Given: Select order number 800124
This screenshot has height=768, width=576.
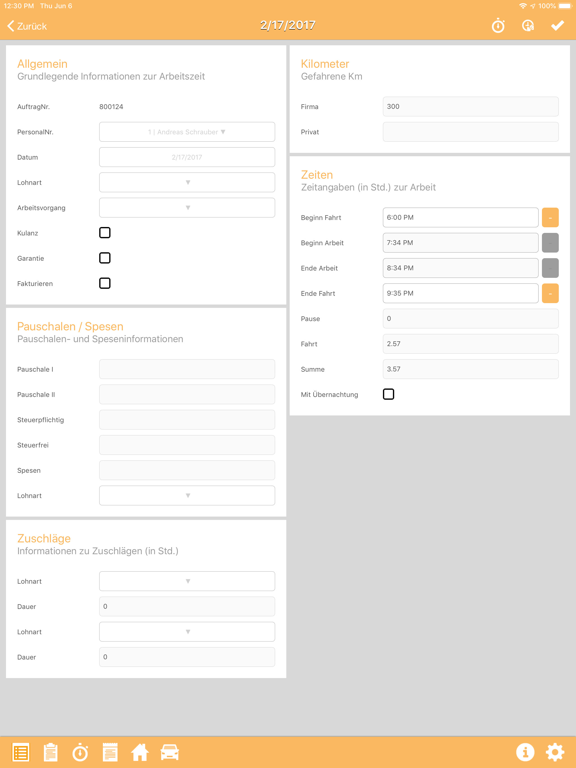Looking at the screenshot, I should coord(111,107).
